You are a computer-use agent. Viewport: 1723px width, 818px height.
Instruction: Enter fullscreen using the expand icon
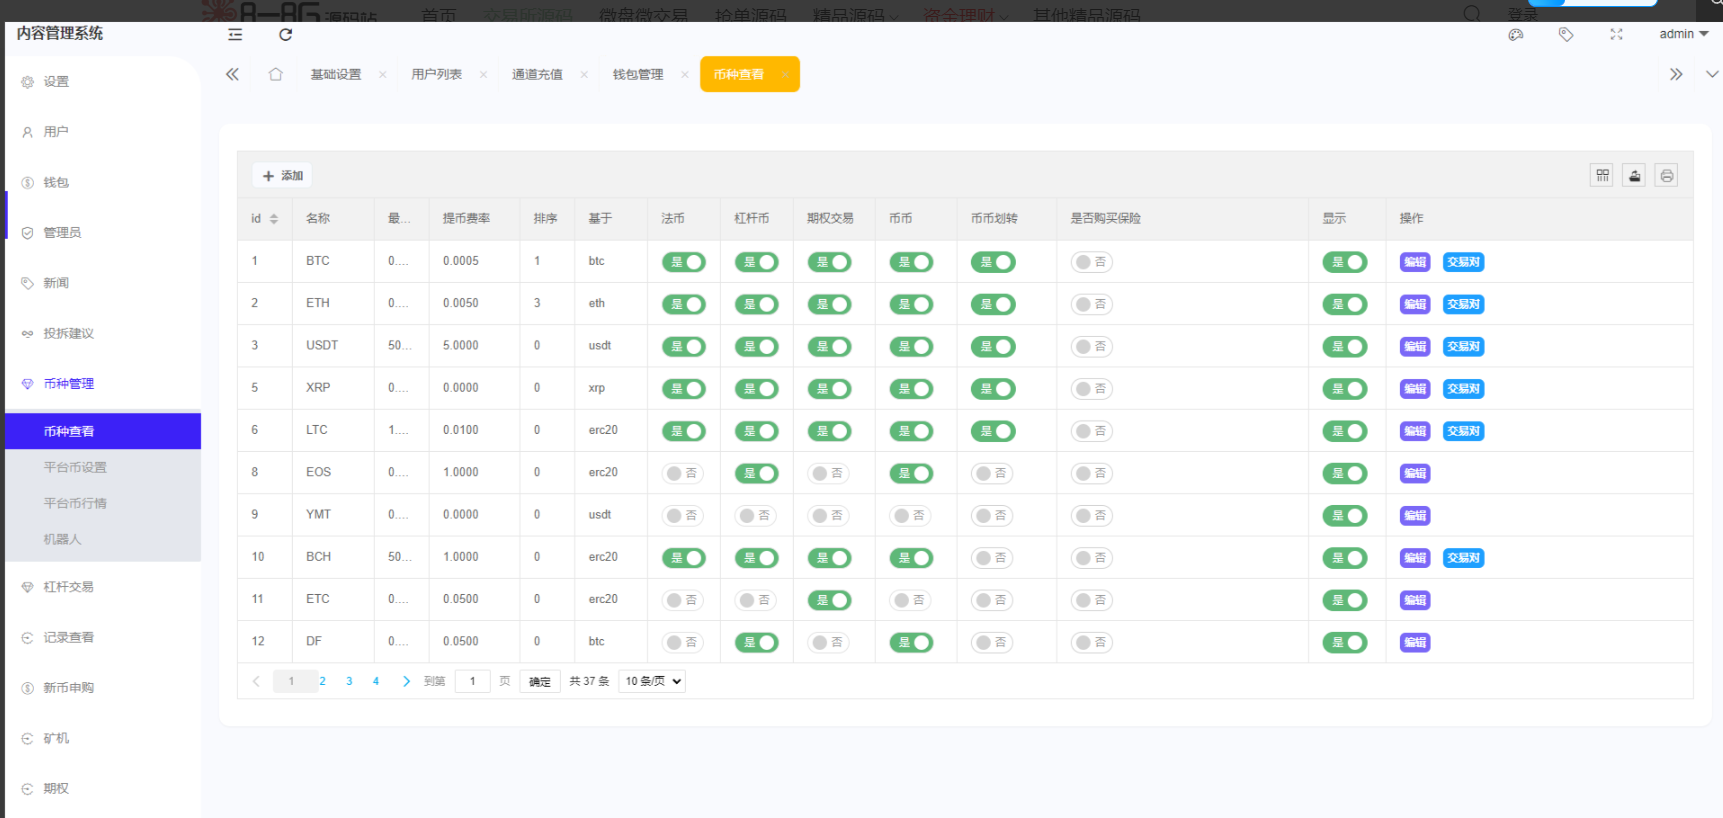tap(1616, 35)
